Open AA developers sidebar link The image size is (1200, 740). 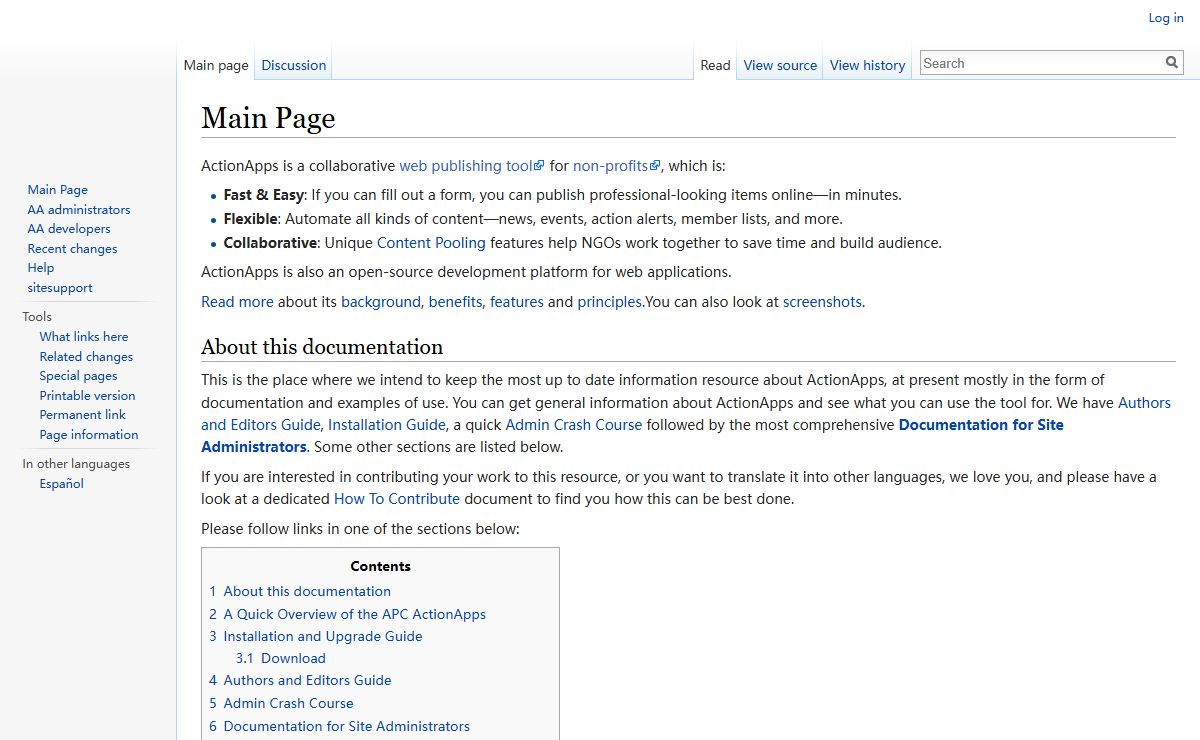pyautogui.click(x=69, y=229)
